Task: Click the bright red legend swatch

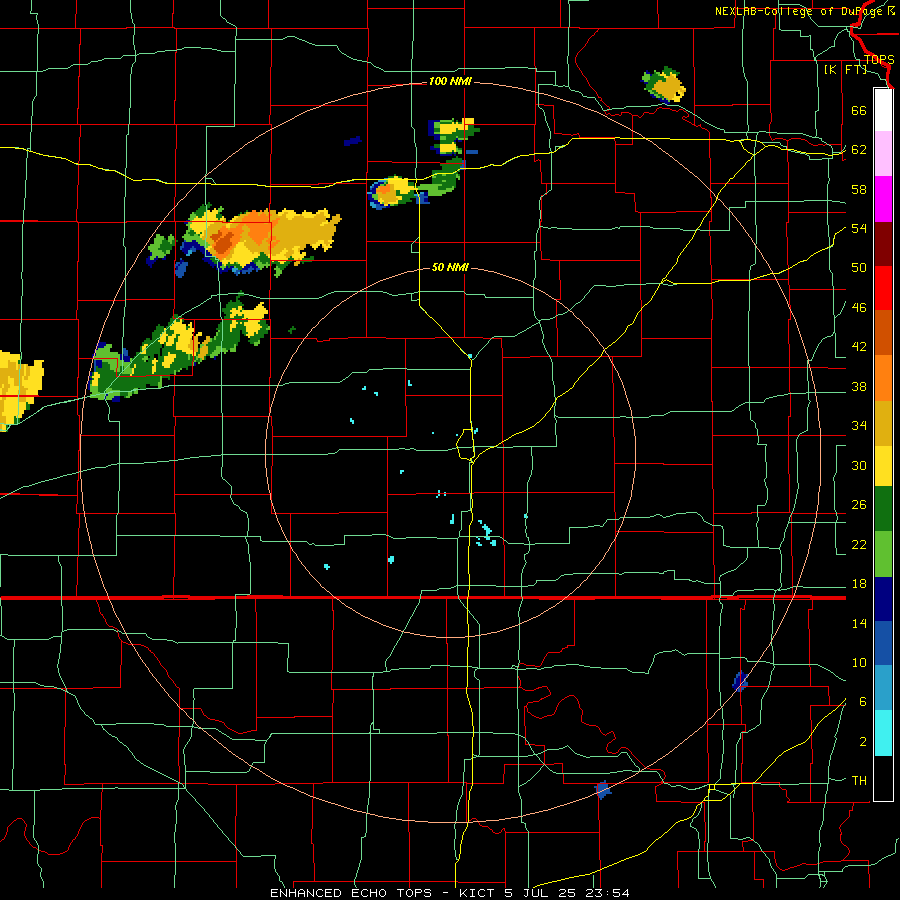Action: pos(883,288)
